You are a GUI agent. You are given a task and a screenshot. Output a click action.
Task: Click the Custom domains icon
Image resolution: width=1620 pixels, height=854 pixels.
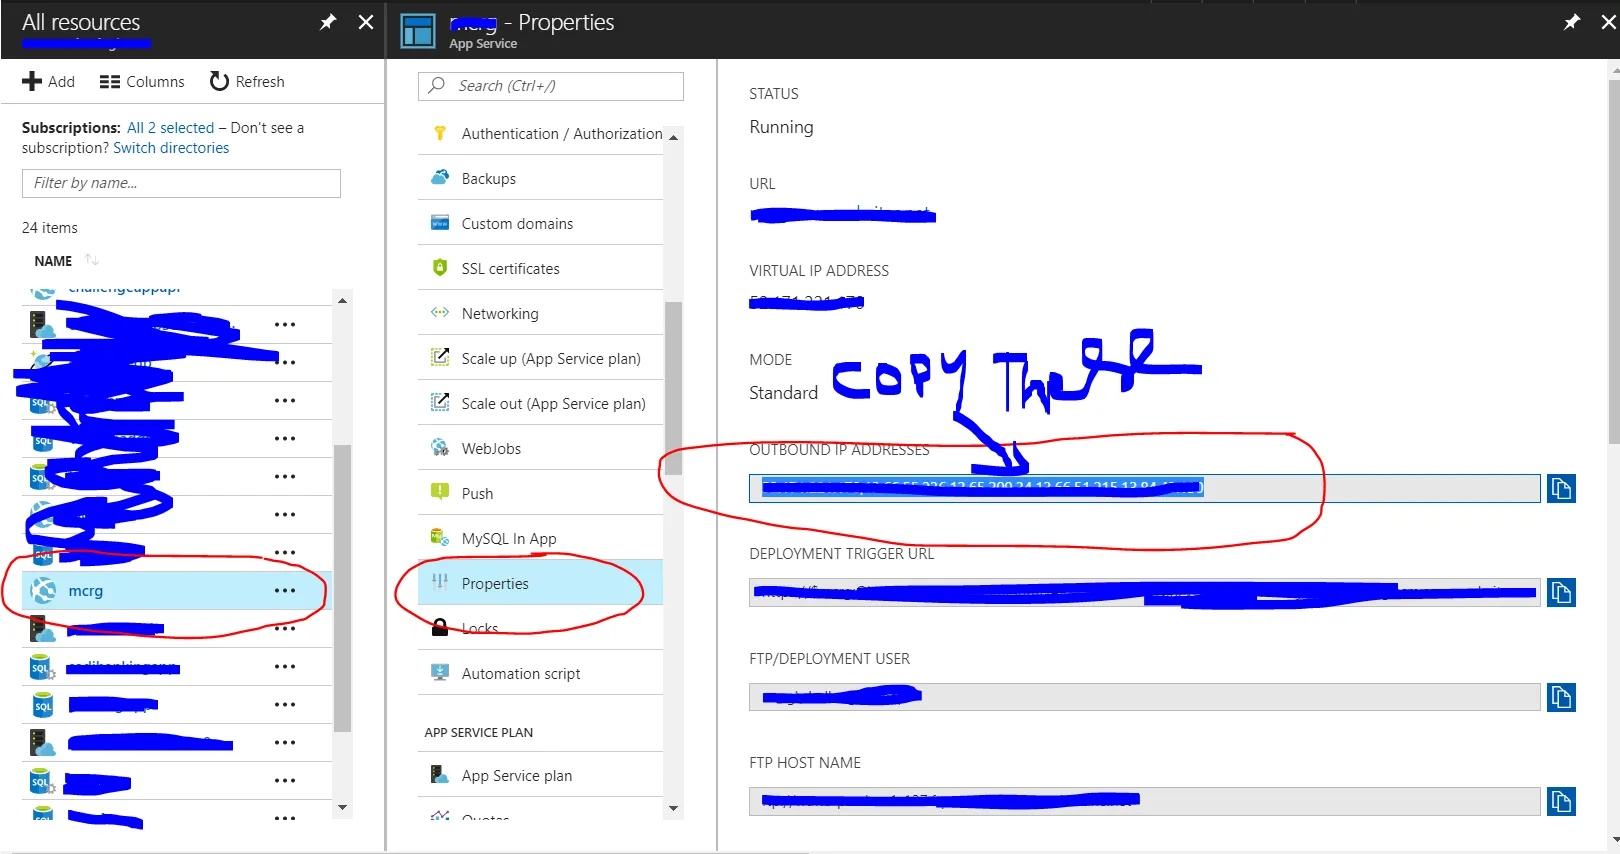440,223
